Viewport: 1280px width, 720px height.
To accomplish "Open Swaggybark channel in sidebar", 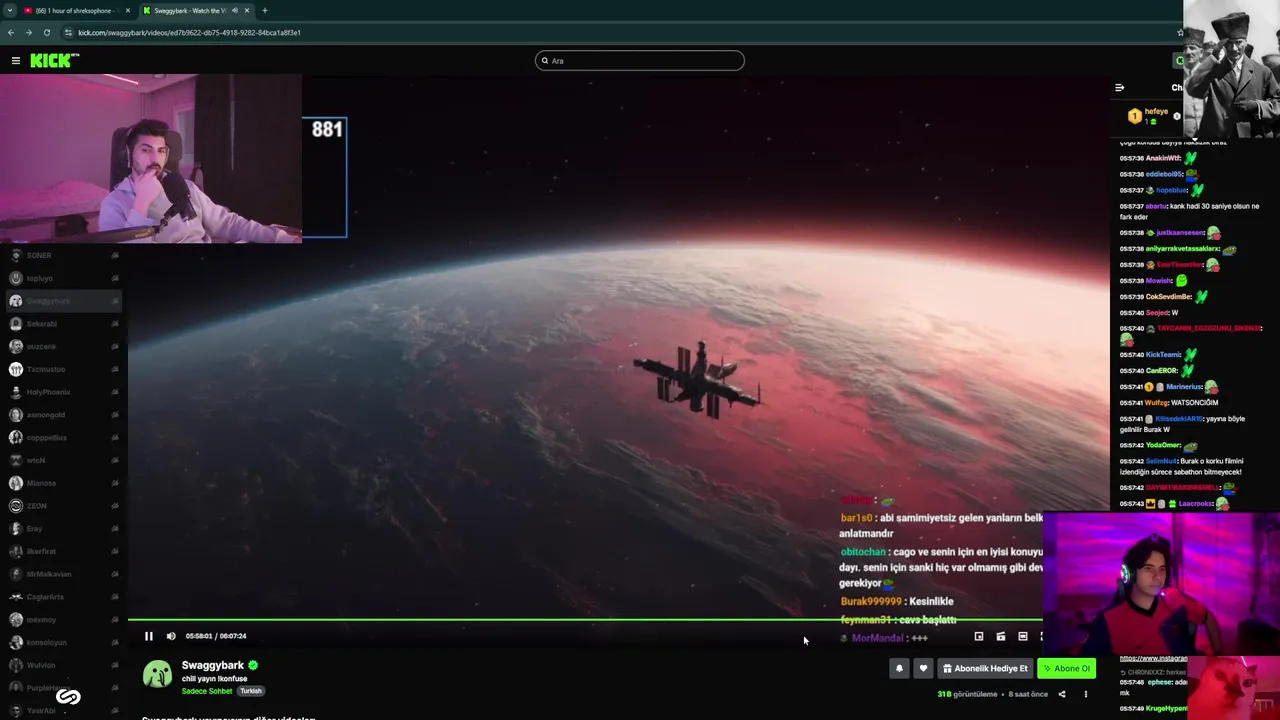I will [x=63, y=301].
